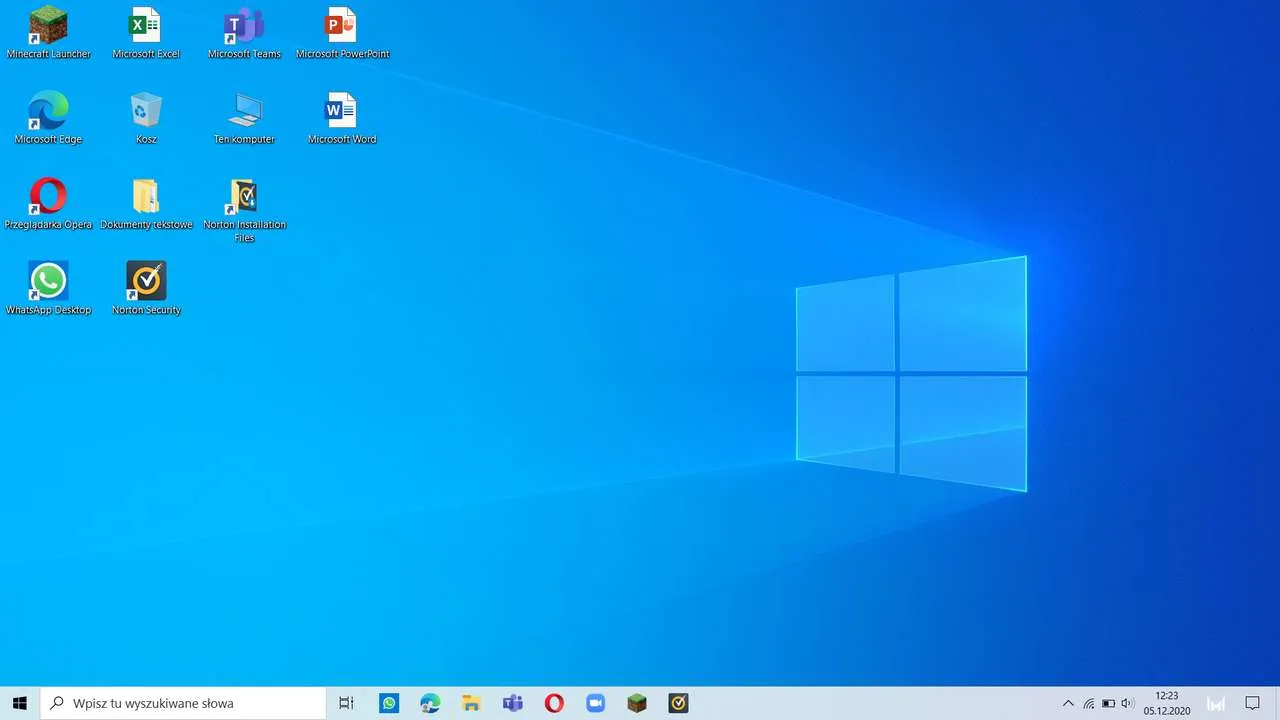Open Wi-Fi network settings in tray
Image resolution: width=1280 pixels, height=720 pixels.
1088,703
